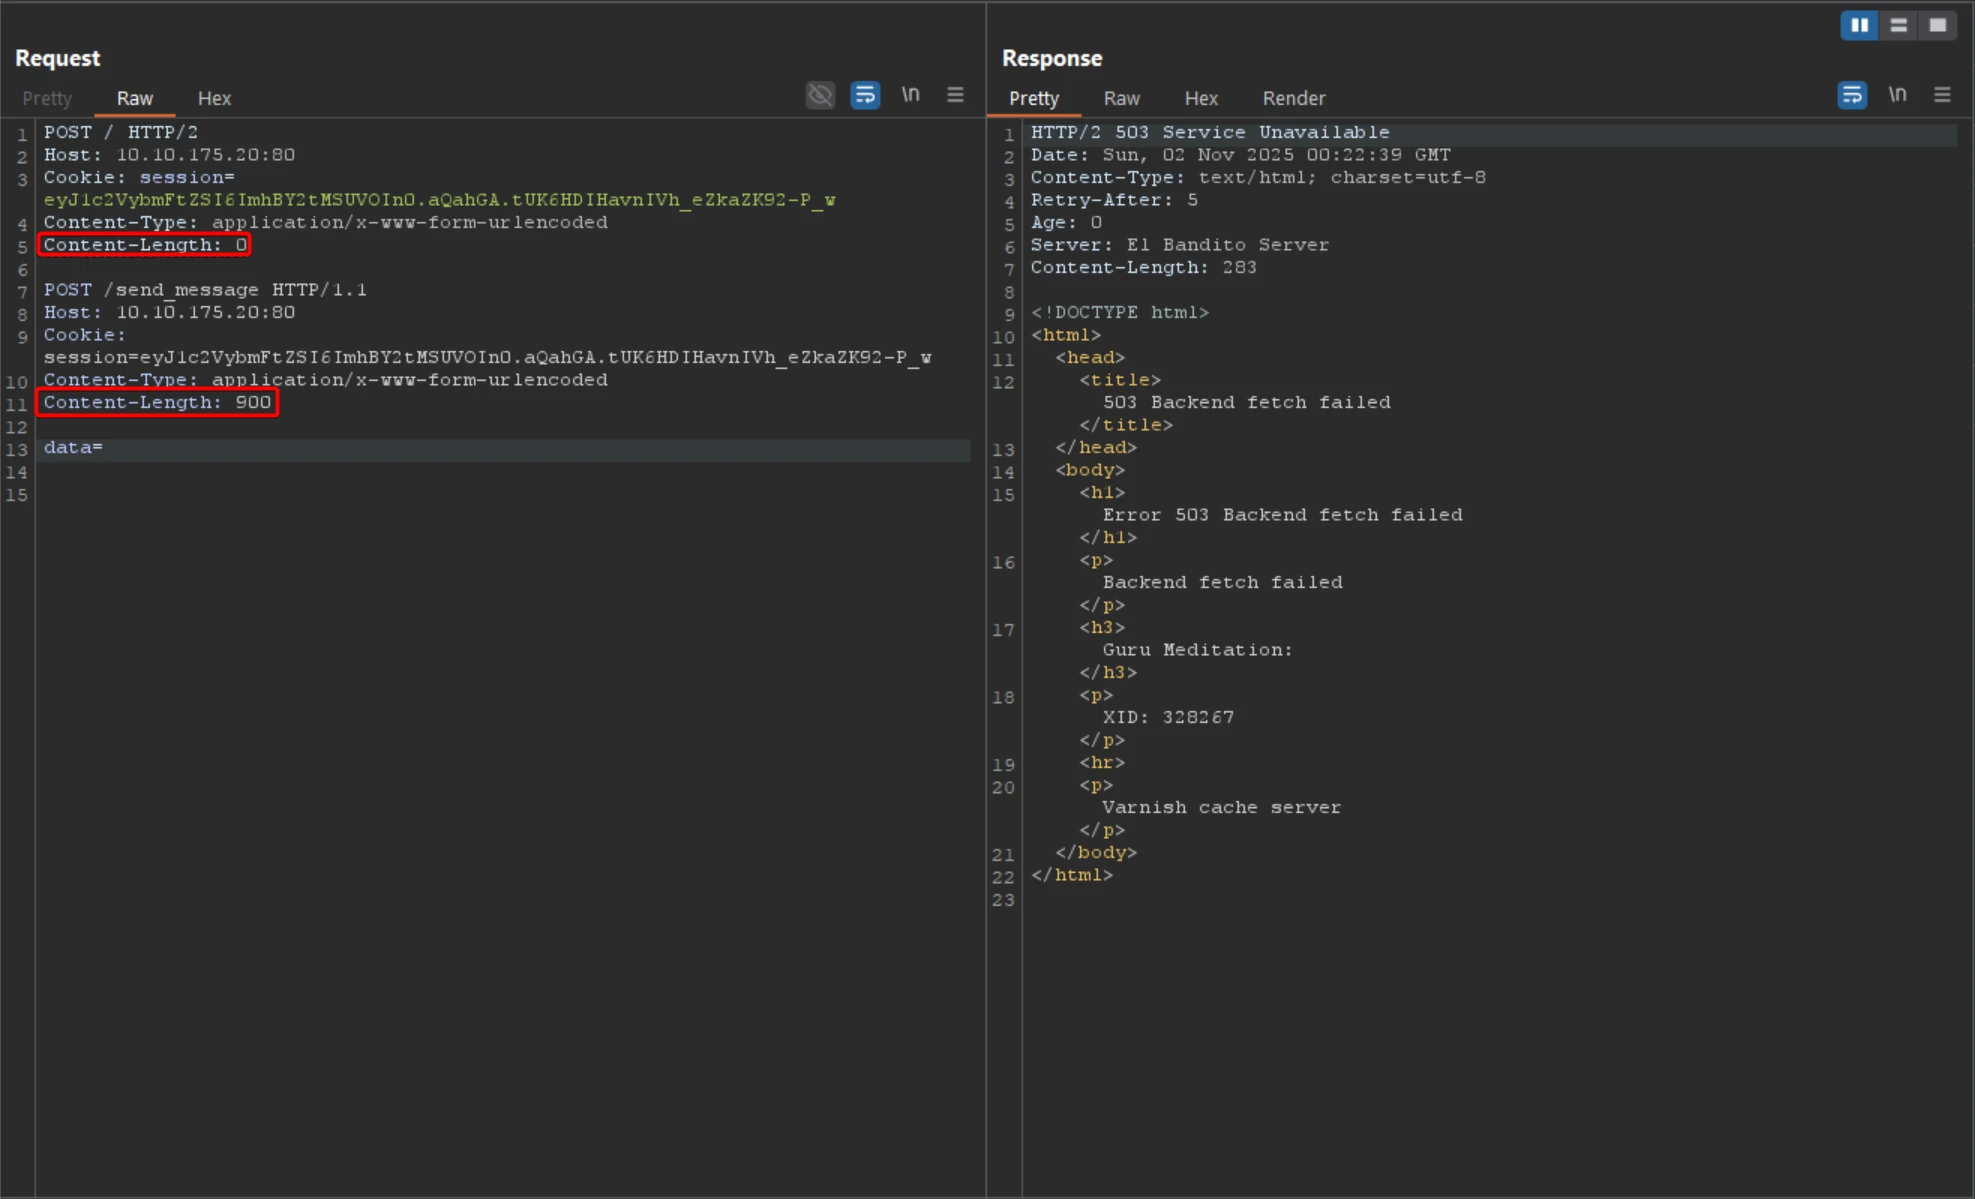The height and width of the screenshot is (1199, 1975).
Task: Click the data= line in request editor
Action: (73, 448)
